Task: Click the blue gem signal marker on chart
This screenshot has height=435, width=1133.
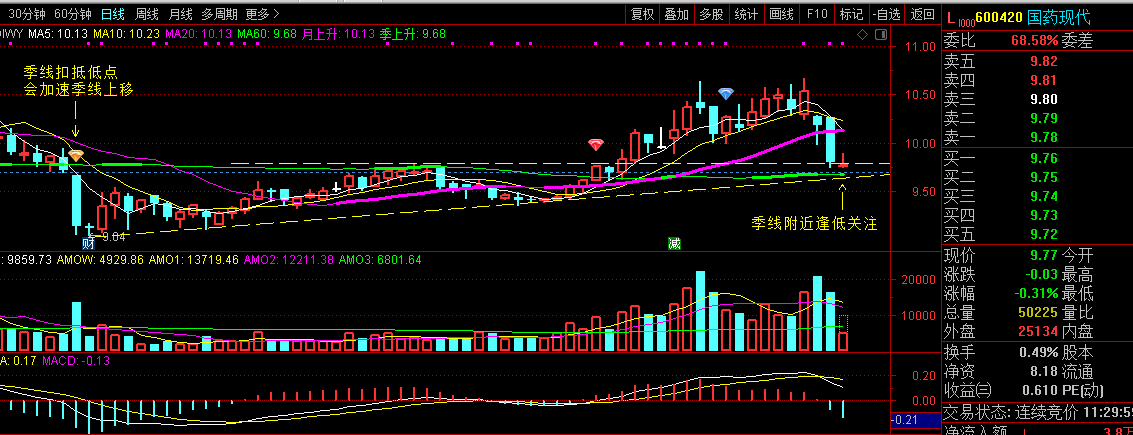Action: (x=726, y=93)
